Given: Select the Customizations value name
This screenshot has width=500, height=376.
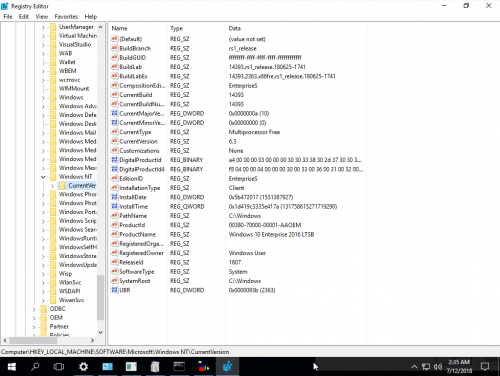Looking at the screenshot, I should (x=139, y=151).
